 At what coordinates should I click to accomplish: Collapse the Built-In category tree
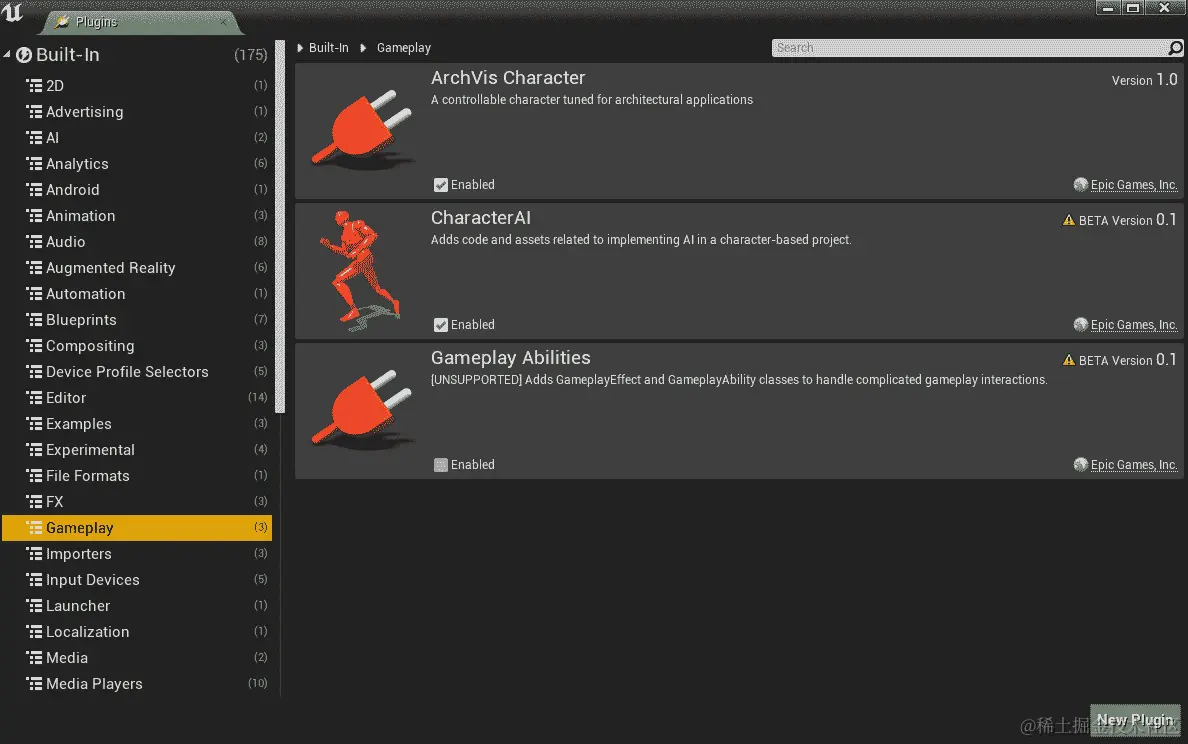coord(7,55)
